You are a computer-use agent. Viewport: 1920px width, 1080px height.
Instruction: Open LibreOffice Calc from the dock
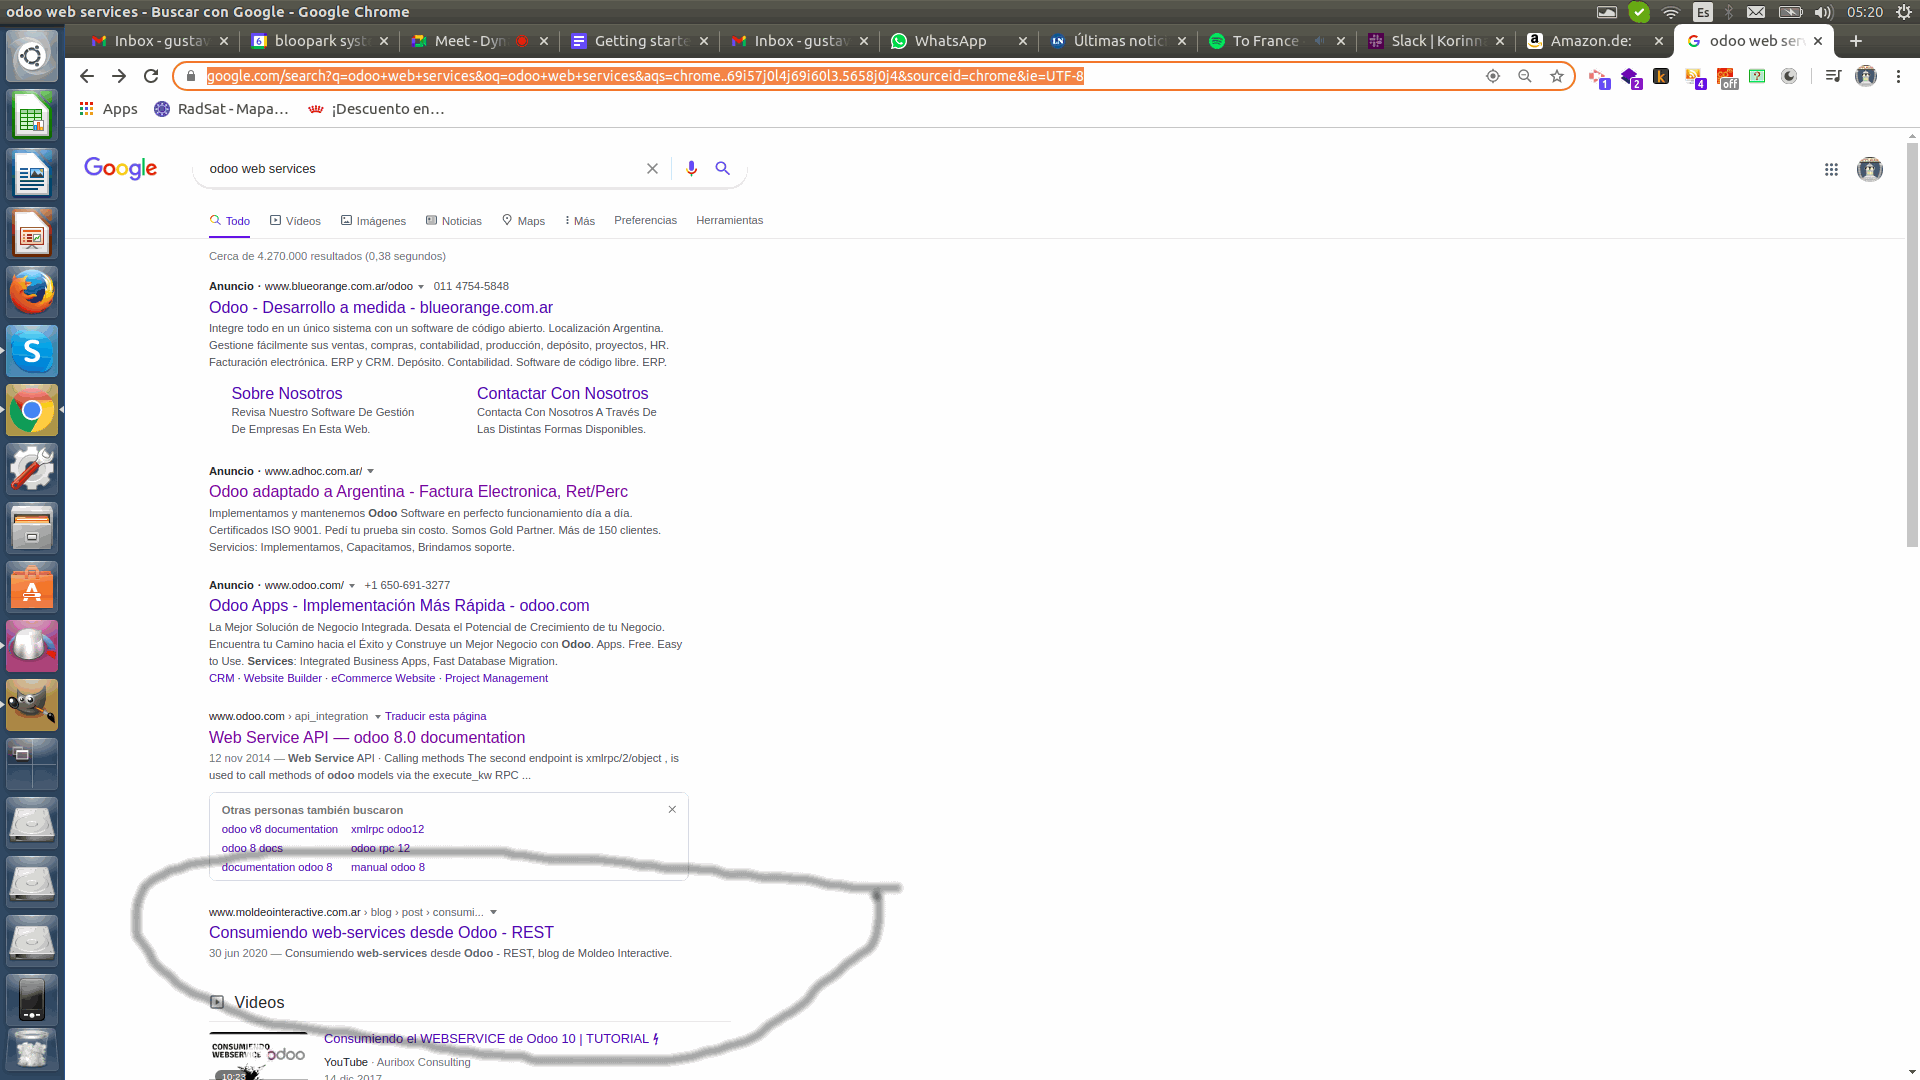(32, 115)
